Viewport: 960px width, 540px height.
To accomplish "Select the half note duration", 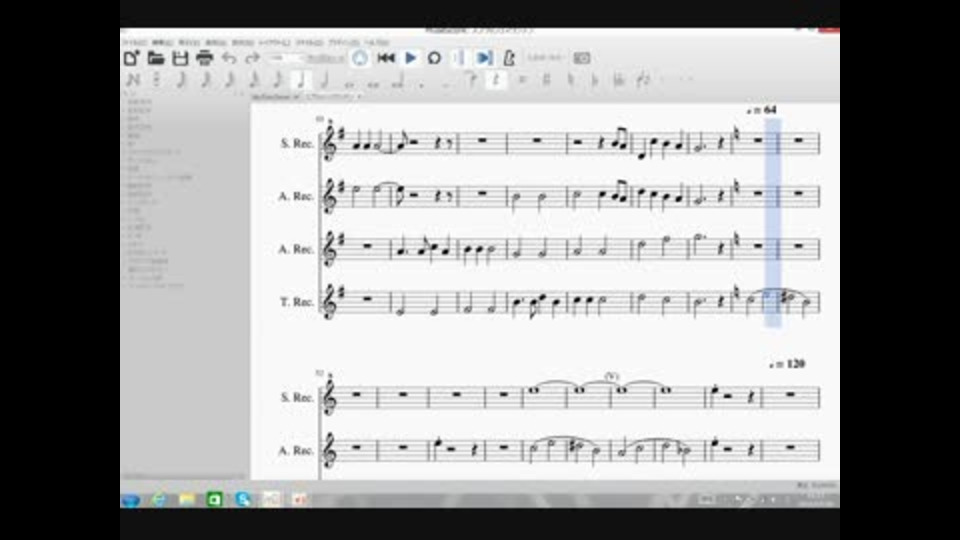I will 325,80.
